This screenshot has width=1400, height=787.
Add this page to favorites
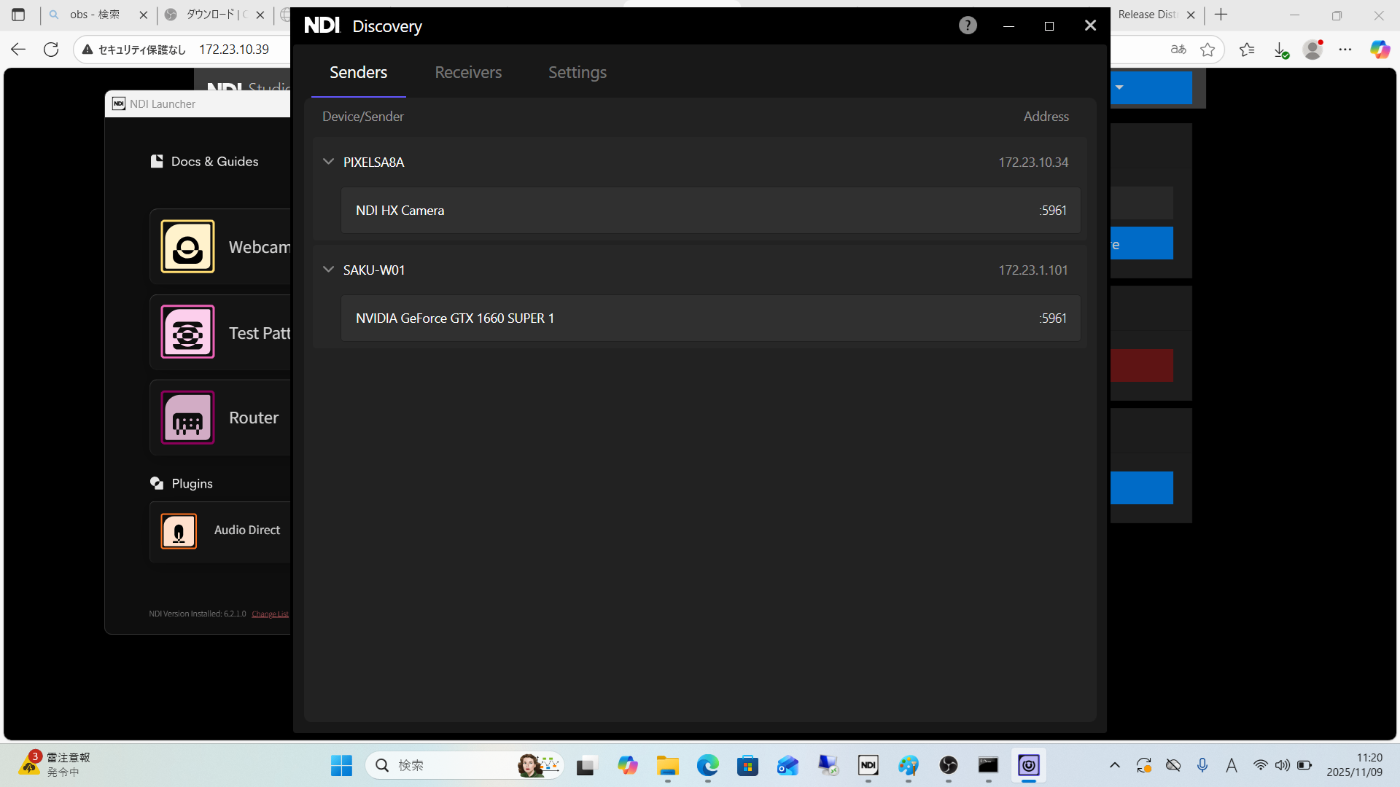pyautogui.click(x=1208, y=49)
